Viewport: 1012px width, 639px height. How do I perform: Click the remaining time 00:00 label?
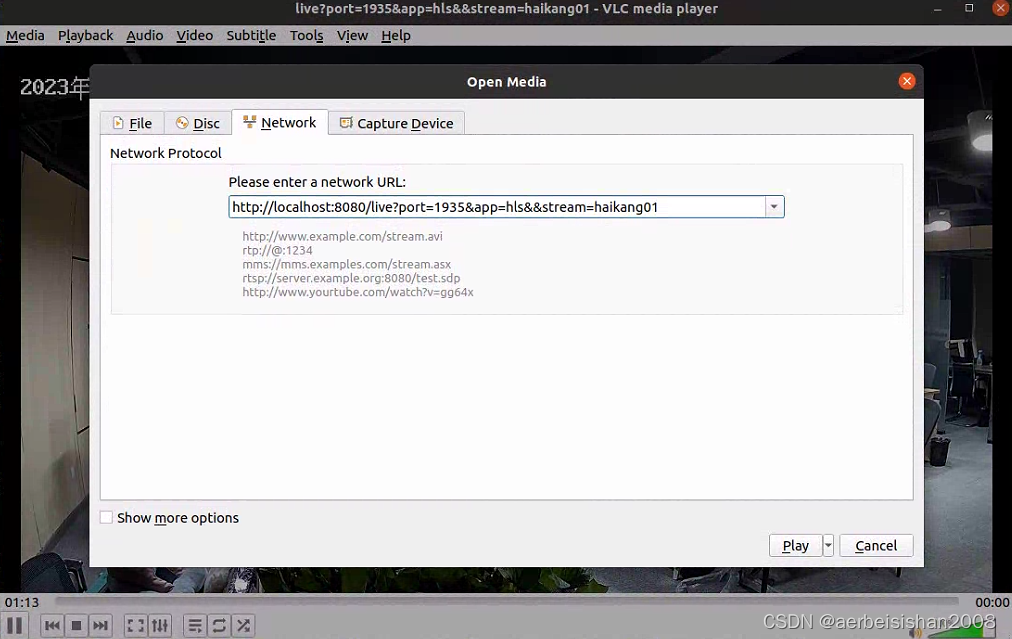click(x=992, y=602)
